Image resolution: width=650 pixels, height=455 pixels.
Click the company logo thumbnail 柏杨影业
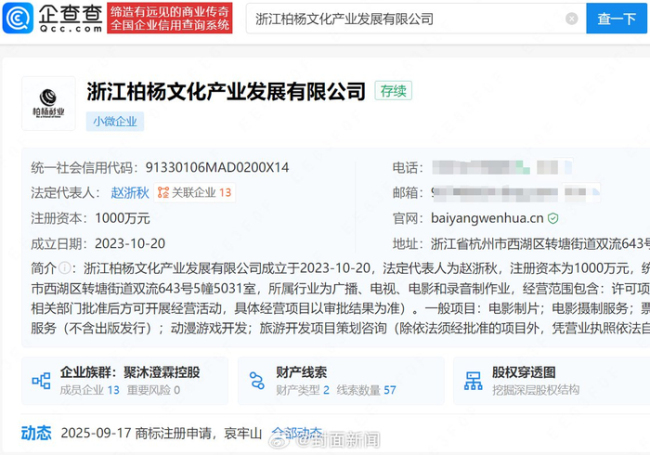[x=49, y=104]
